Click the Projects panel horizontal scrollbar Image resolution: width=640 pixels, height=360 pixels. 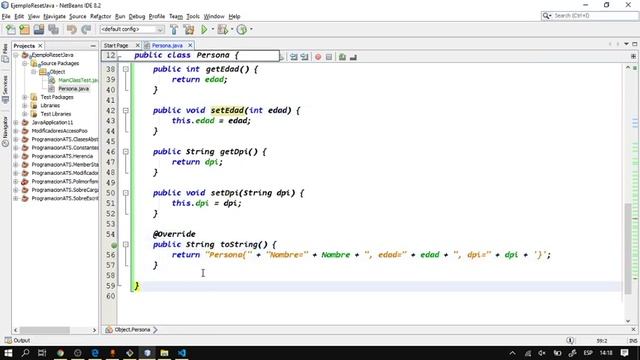point(44,330)
